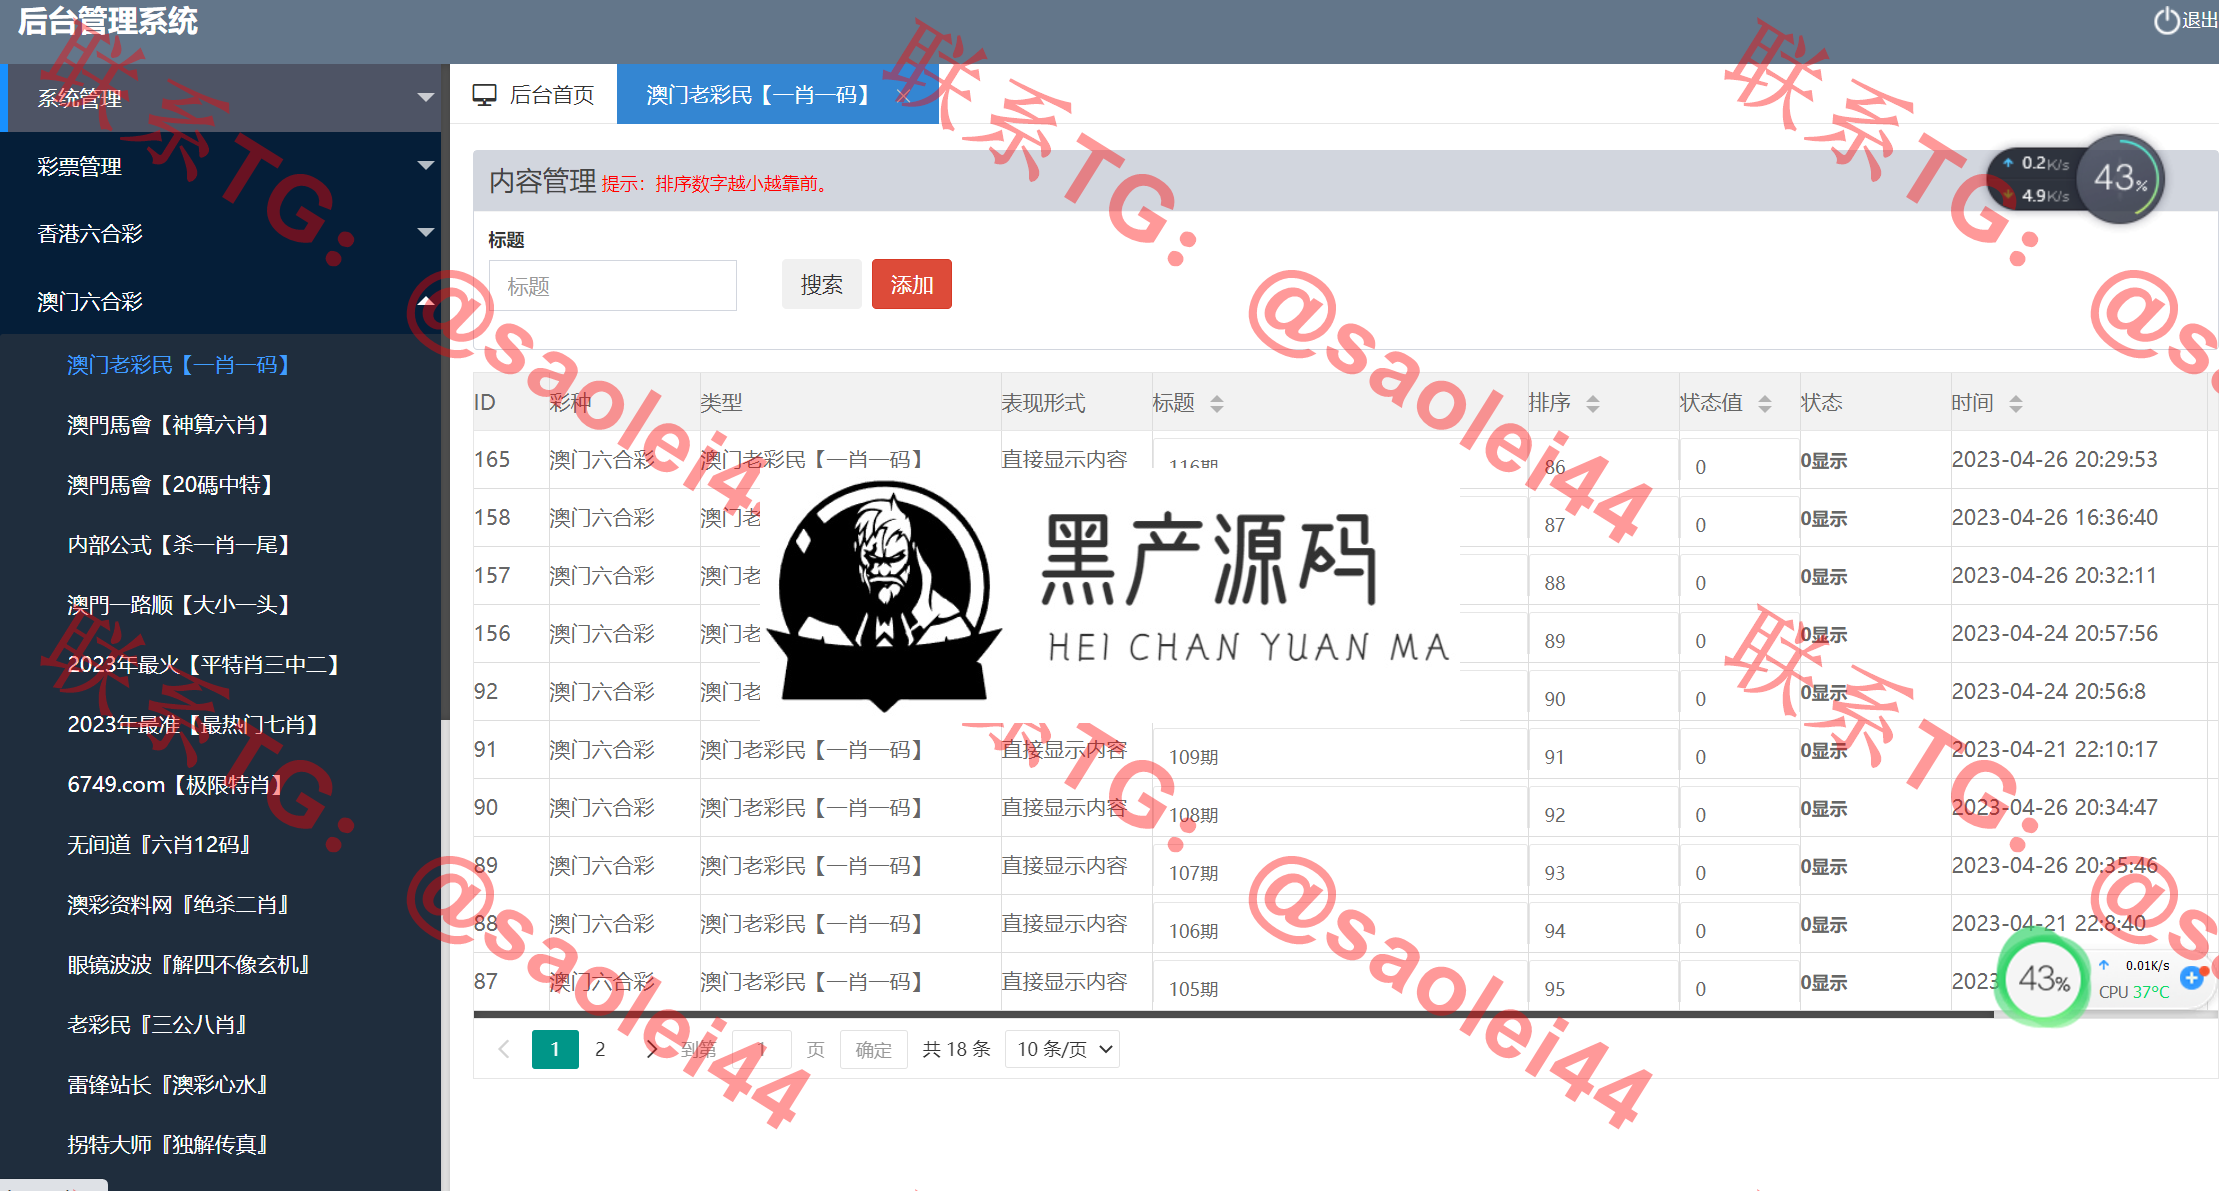Open 无间道『六肖12码』 in sidebar
The height and width of the screenshot is (1191, 2219).
(162, 845)
